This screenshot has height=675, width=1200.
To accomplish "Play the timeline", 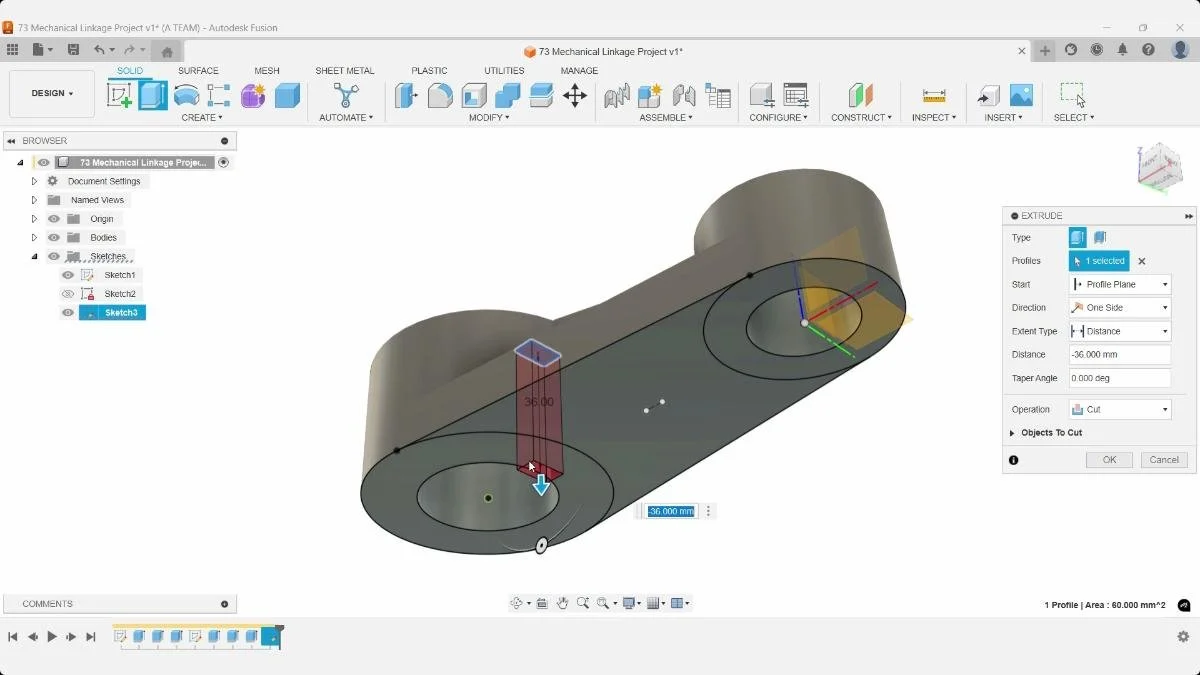I will coord(52,637).
